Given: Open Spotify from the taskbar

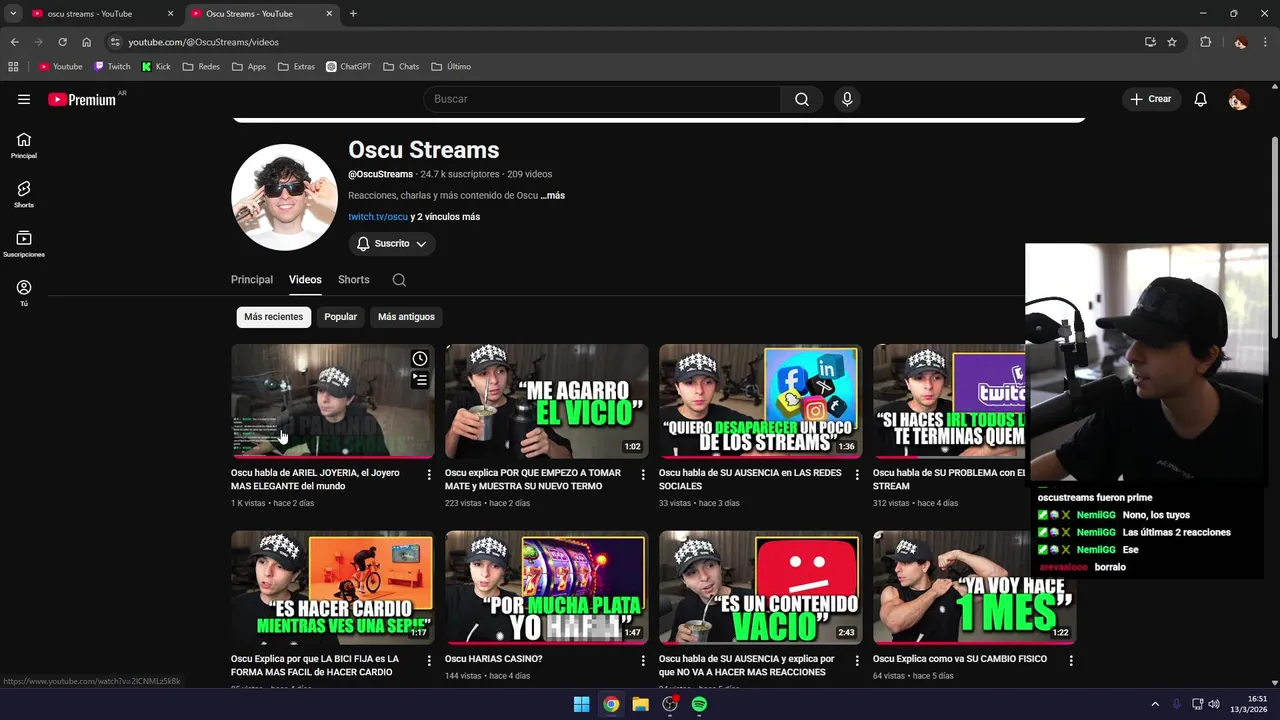Looking at the screenshot, I should (699, 704).
